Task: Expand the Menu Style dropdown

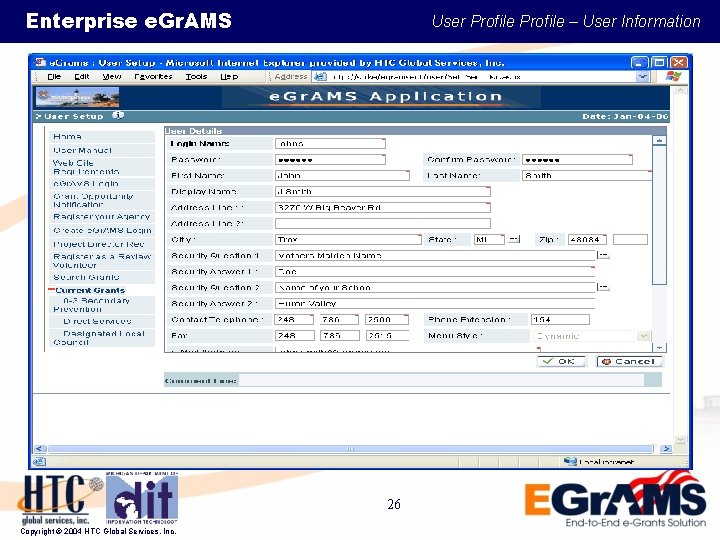Action: pos(644,336)
